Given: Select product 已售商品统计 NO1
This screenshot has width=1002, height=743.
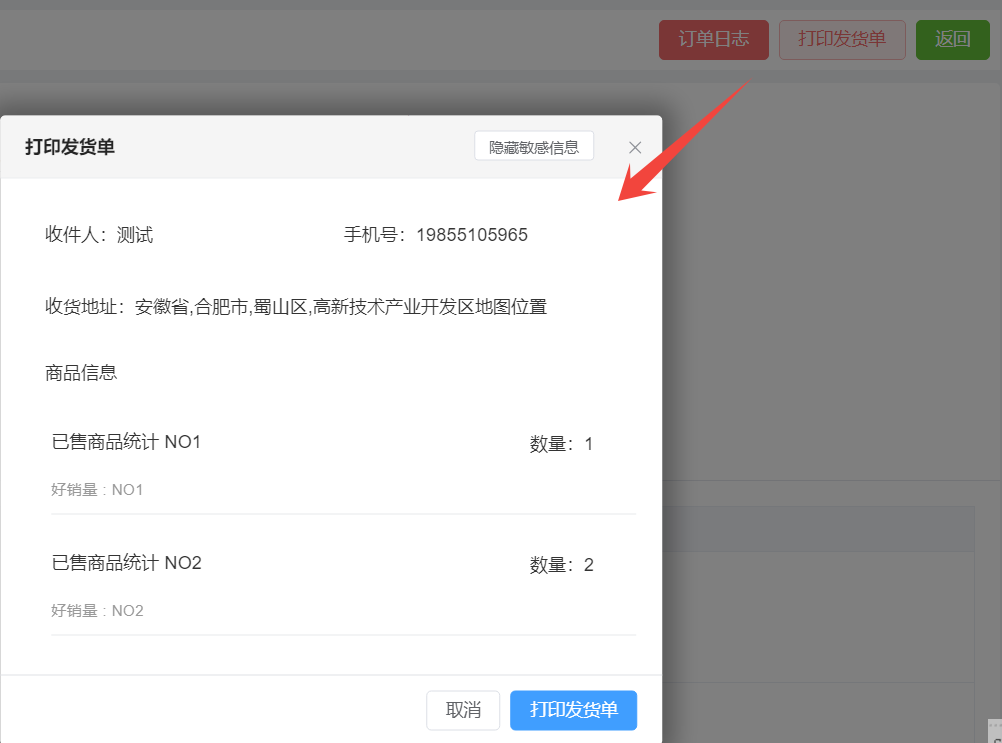Looking at the screenshot, I should pyautogui.click(x=127, y=441).
